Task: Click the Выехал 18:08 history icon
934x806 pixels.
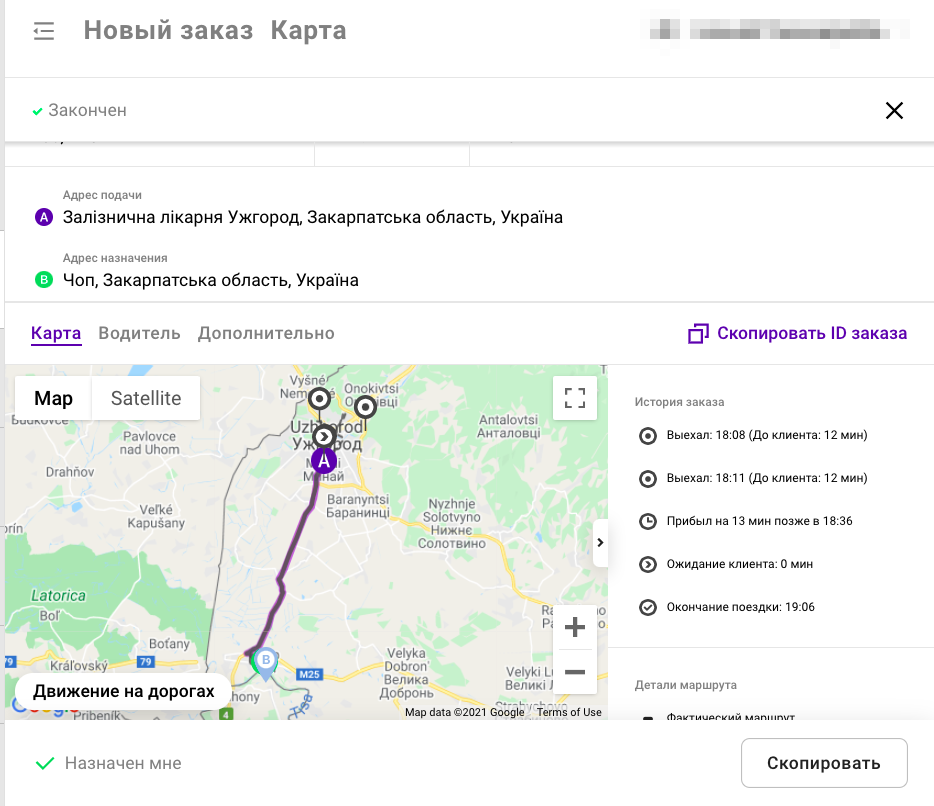Action: (647, 435)
